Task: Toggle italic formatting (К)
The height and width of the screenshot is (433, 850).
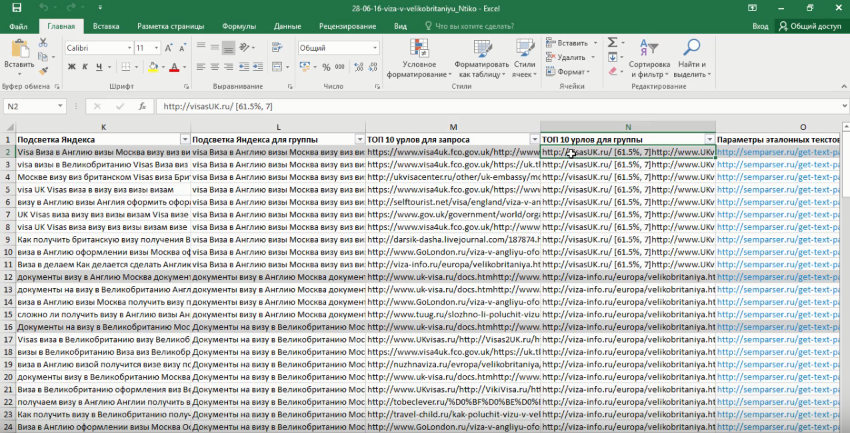Action: pyautogui.click(x=87, y=67)
